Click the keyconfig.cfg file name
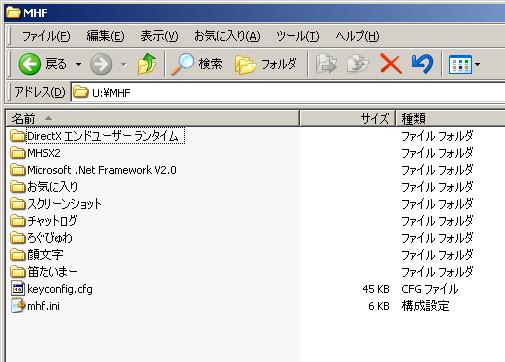Viewport: 505px width, 362px height. tap(60, 289)
